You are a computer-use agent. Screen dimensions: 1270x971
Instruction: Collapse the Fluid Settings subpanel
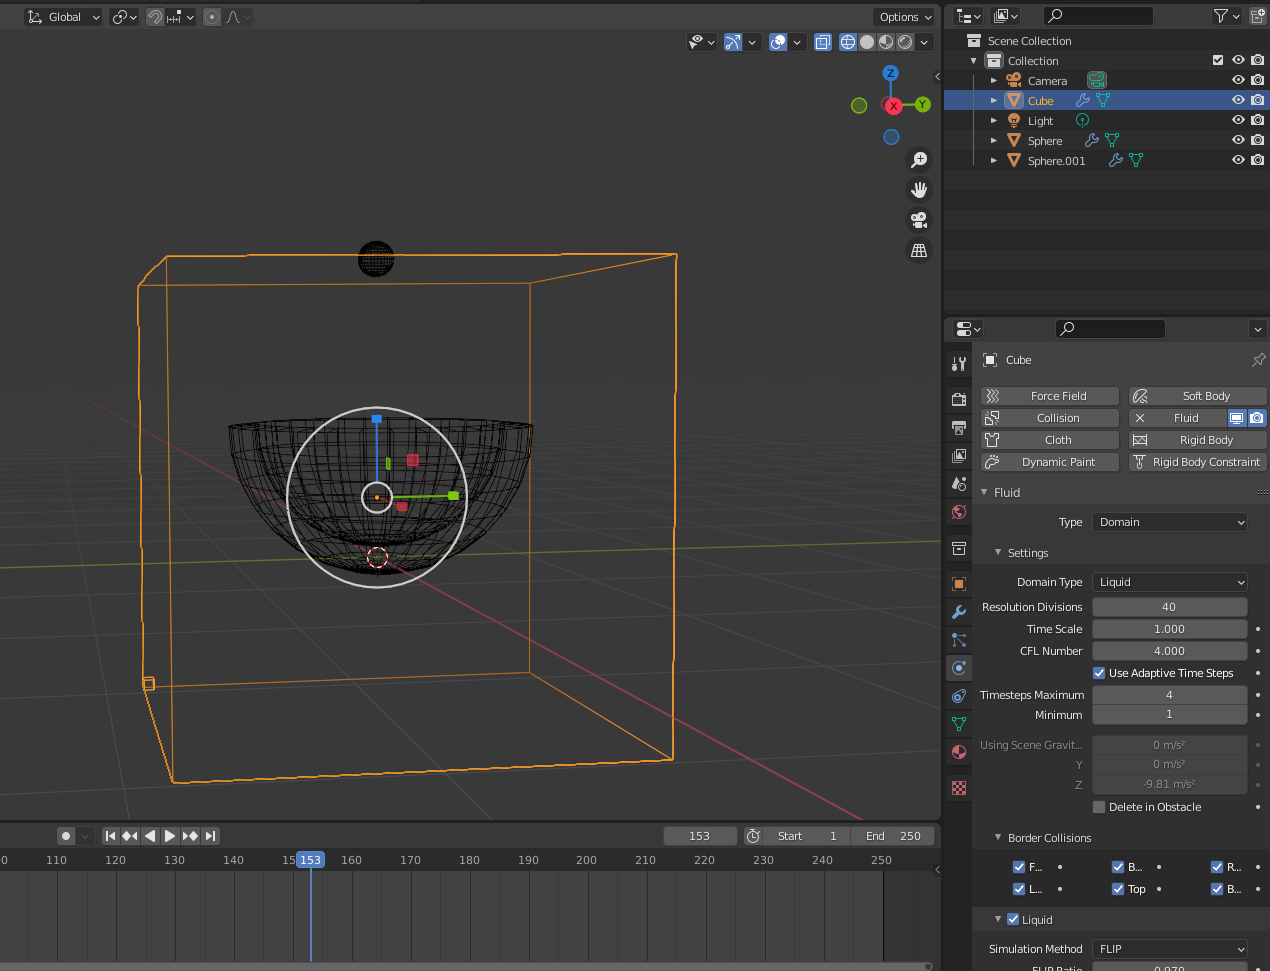(x=998, y=553)
